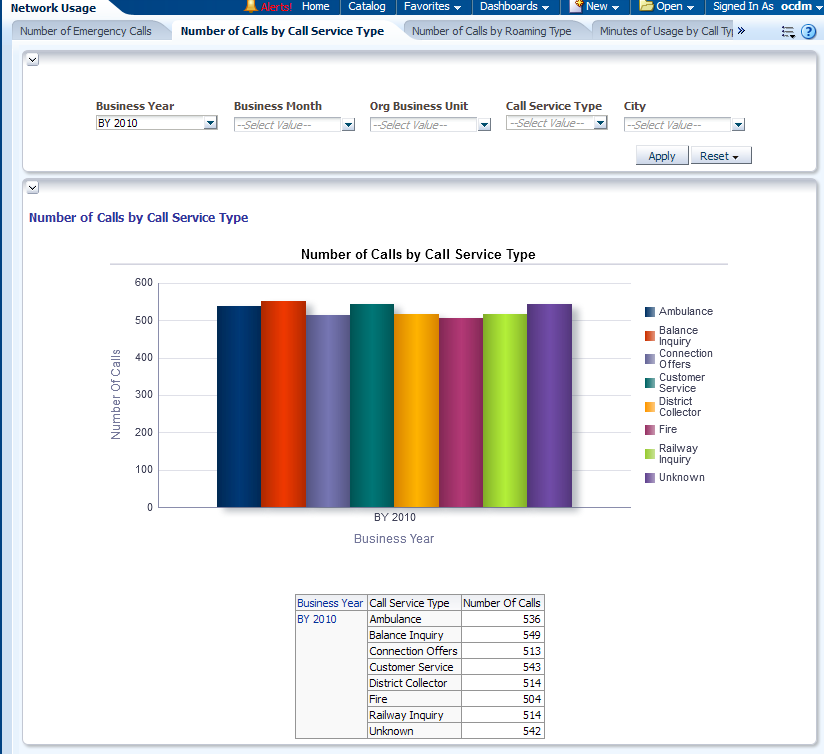Open the Favorites menu
This screenshot has height=754, width=824.
[432, 7]
